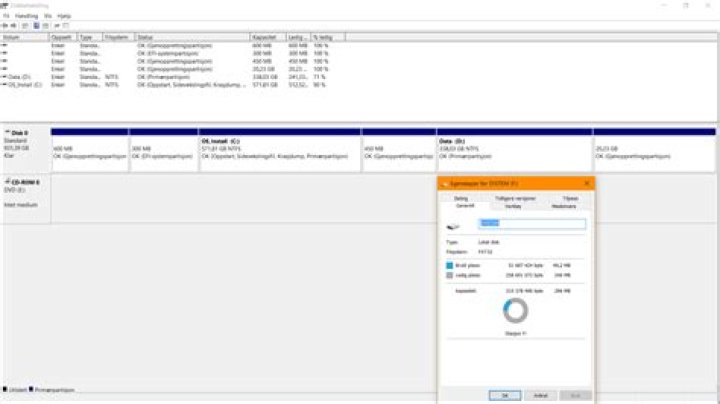Click the drive icon of Data (D:) row

coord(4,77)
